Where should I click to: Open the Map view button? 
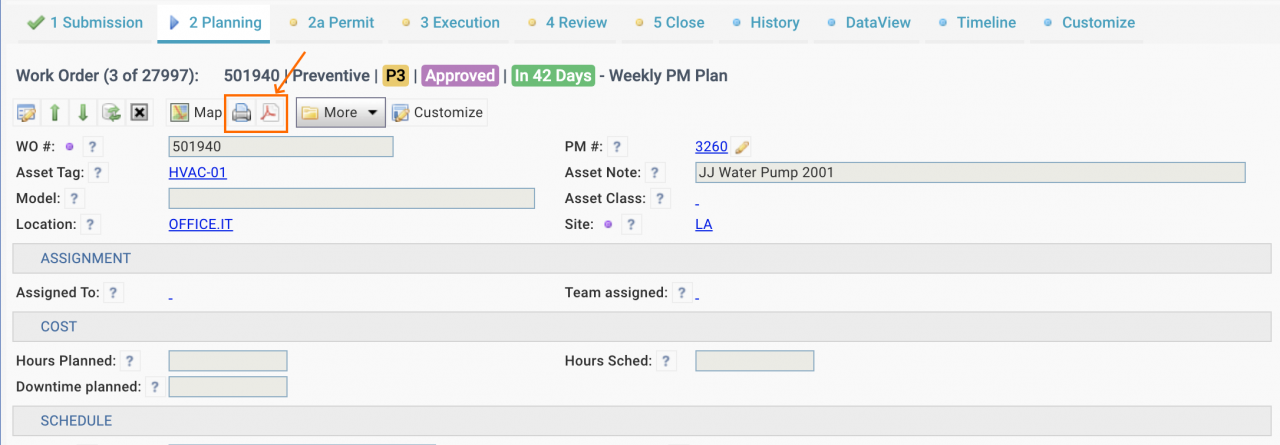(195, 113)
